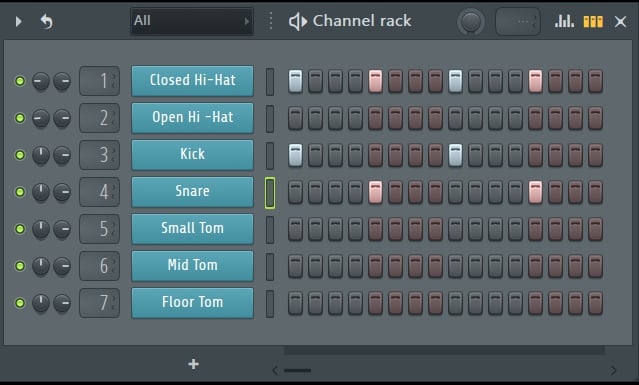Mute the Open Hi-Hat channel
The width and height of the screenshot is (639, 385).
click(20, 118)
